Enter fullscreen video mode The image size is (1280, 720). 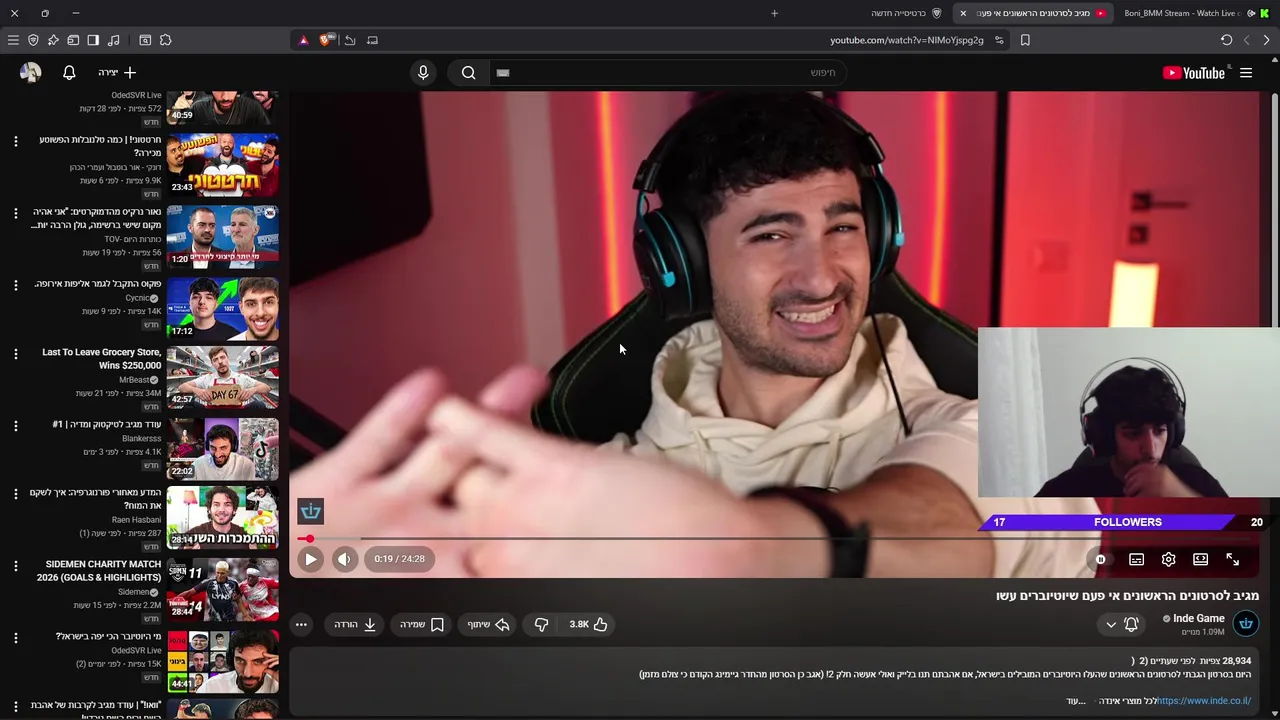coord(1232,560)
